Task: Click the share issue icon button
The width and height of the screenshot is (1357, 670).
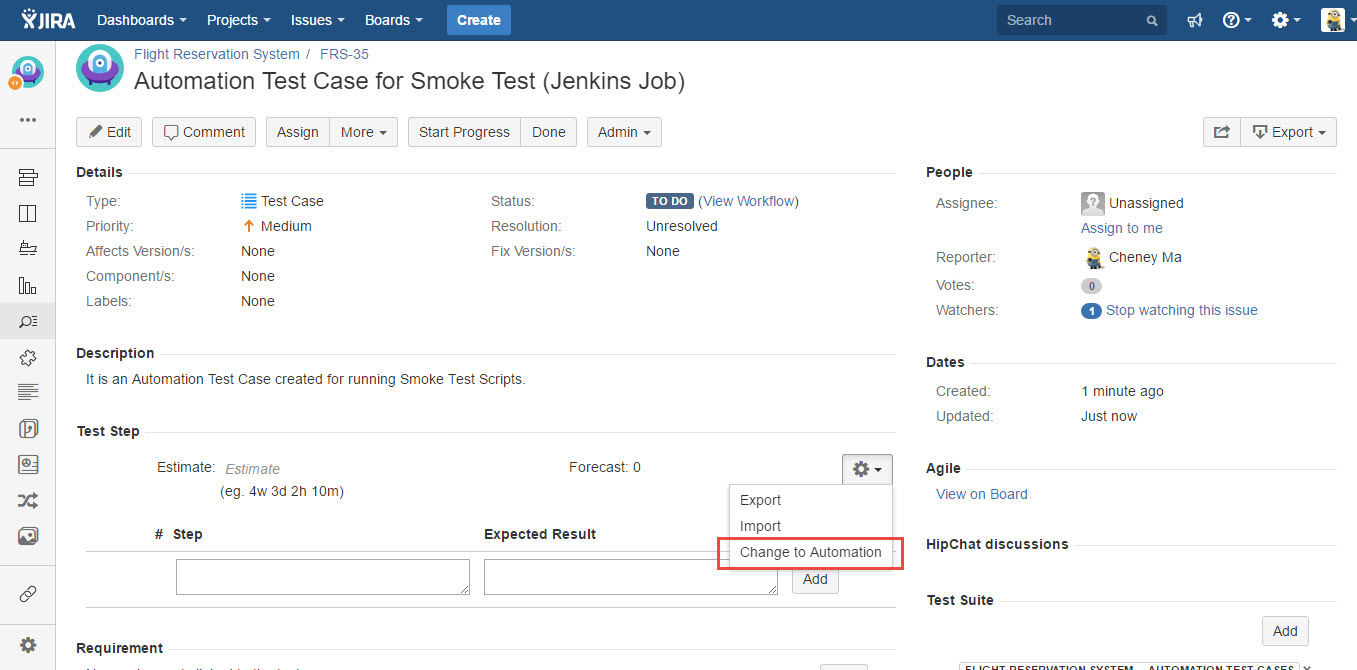Action: (x=1221, y=132)
